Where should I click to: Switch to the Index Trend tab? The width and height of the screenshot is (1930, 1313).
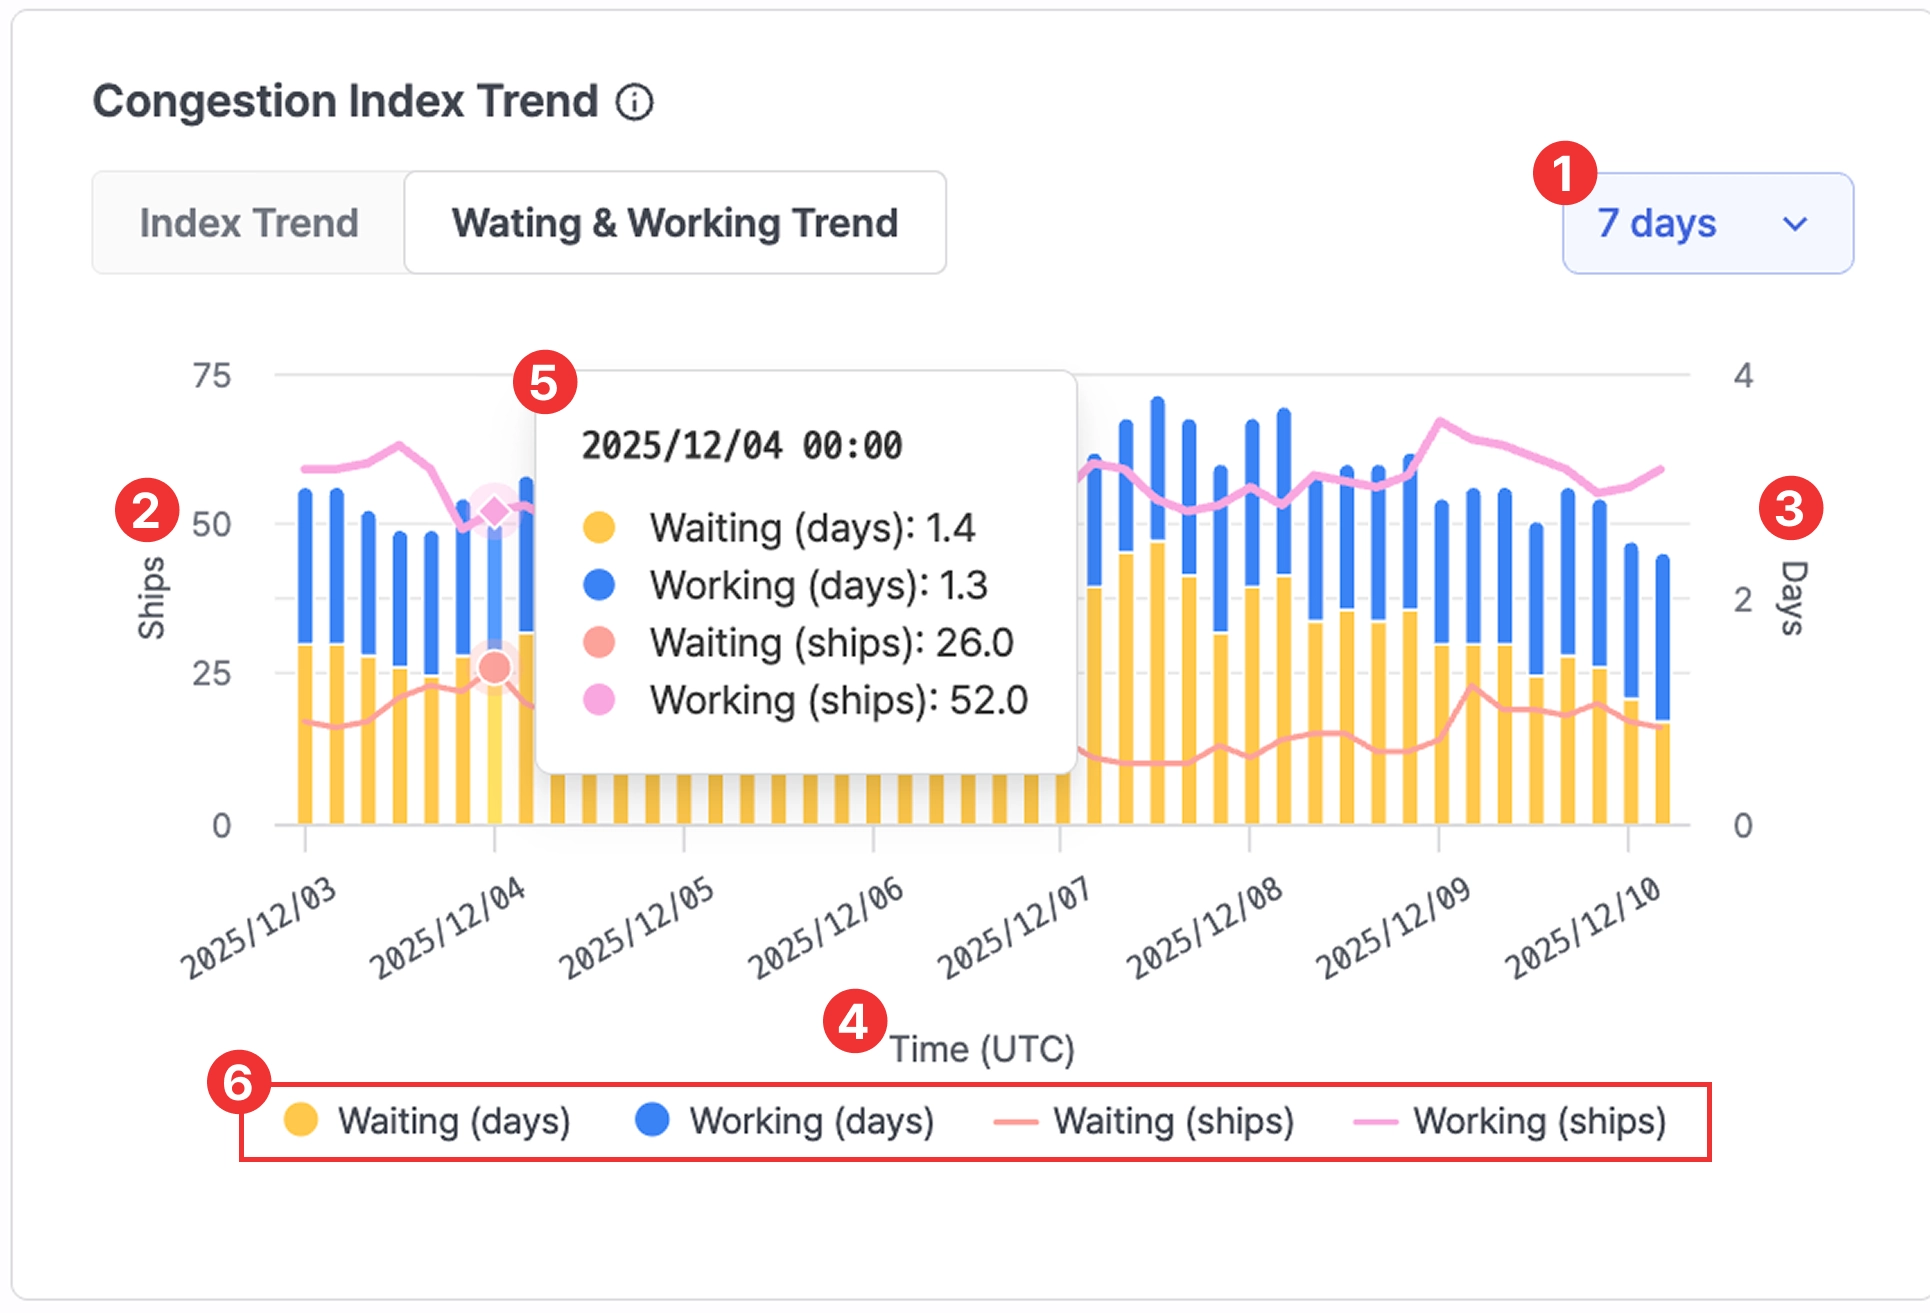tap(249, 223)
